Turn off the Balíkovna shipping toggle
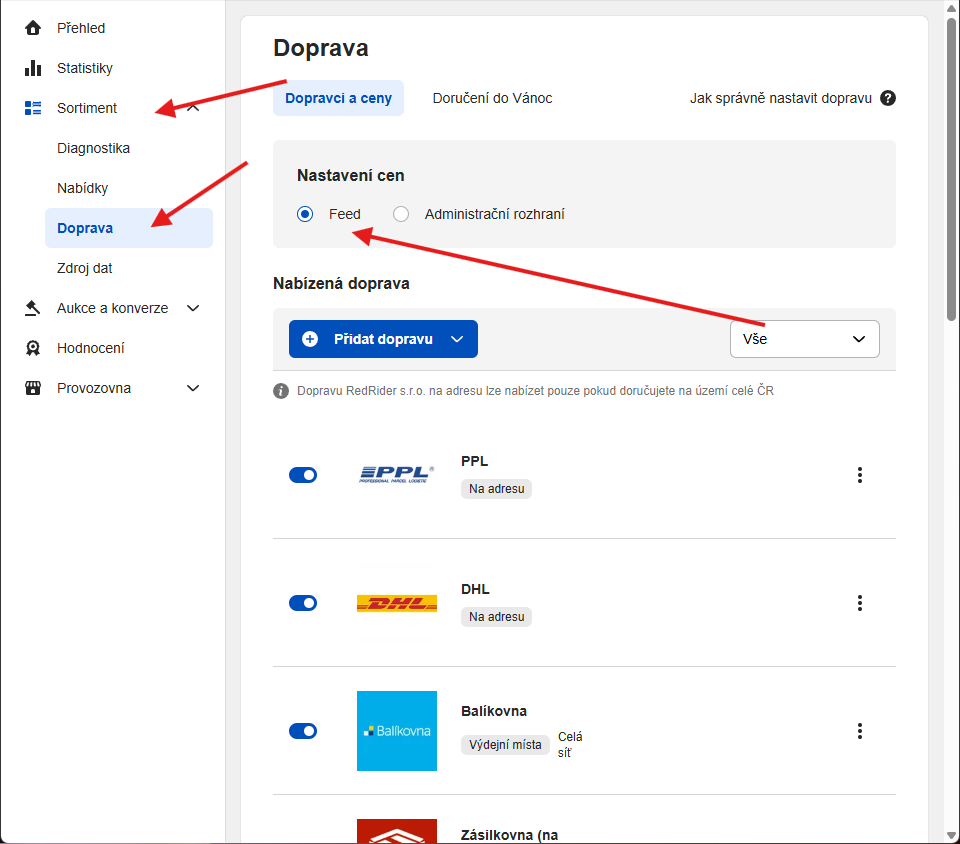The height and width of the screenshot is (844, 960). pos(303,731)
